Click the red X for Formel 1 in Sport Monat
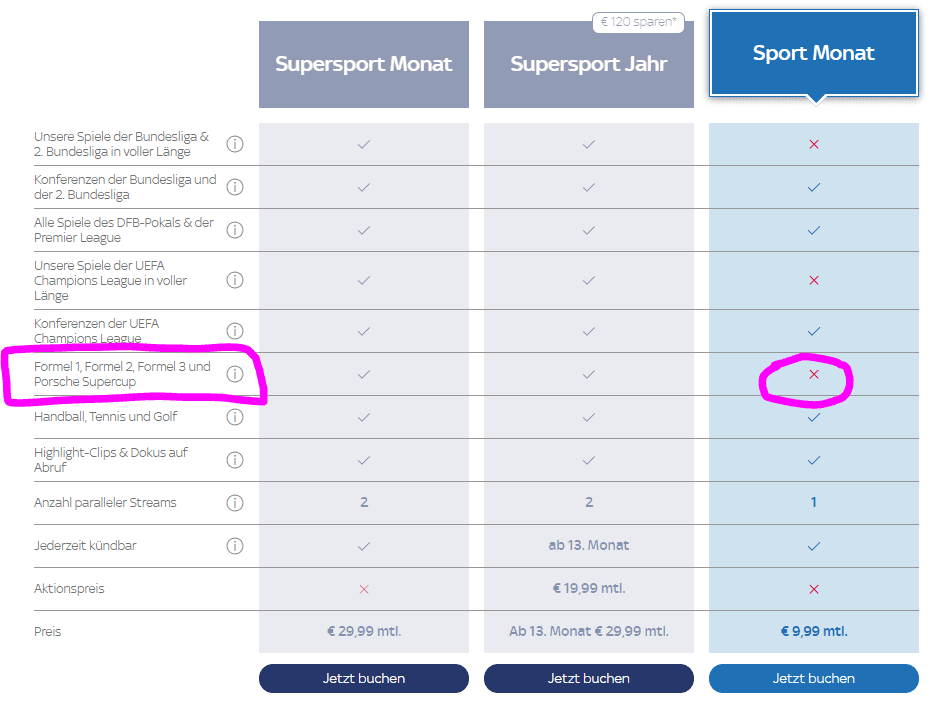The width and height of the screenshot is (937, 708). 814,374
